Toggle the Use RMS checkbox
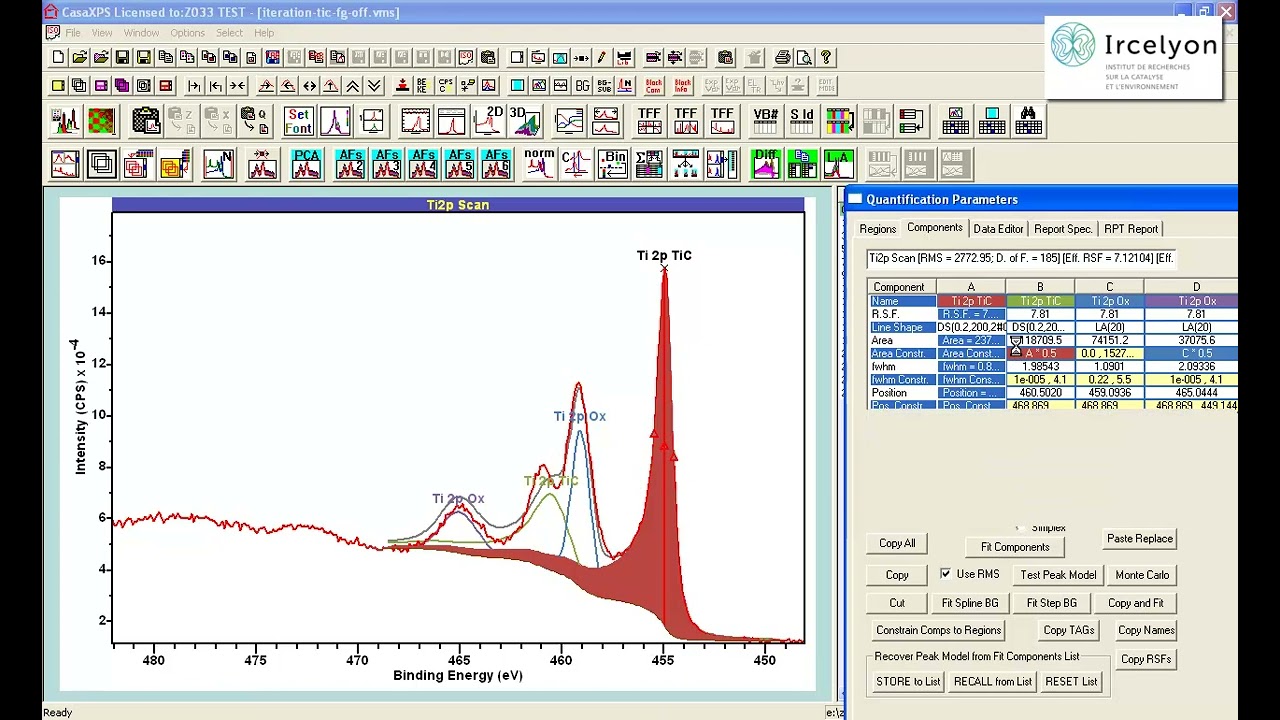The image size is (1280, 720). 946,575
